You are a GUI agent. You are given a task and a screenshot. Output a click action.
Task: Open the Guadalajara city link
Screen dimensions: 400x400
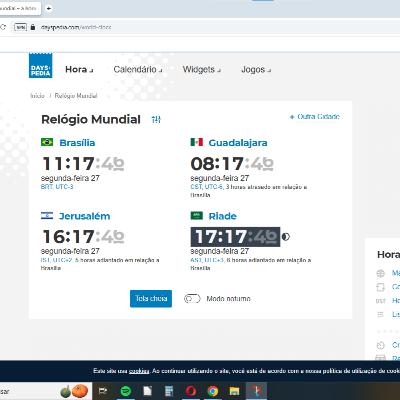pos(238,143)
